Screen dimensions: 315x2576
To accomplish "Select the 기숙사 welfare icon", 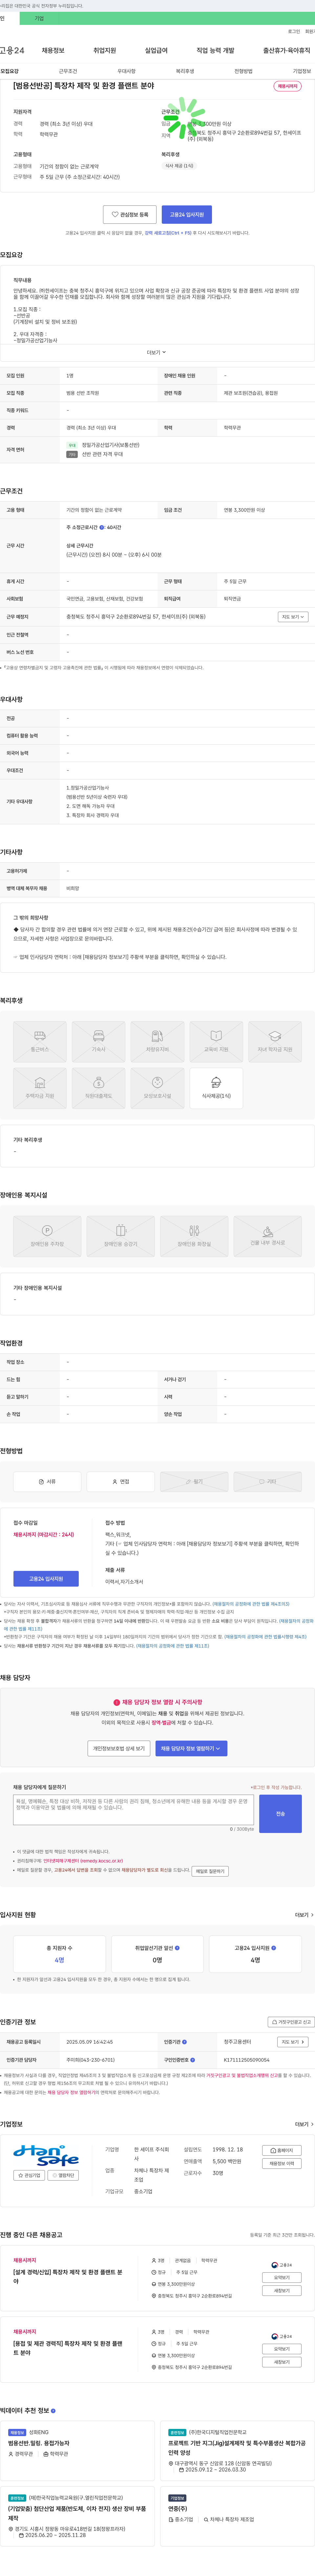I will (x=98, y=1041).
